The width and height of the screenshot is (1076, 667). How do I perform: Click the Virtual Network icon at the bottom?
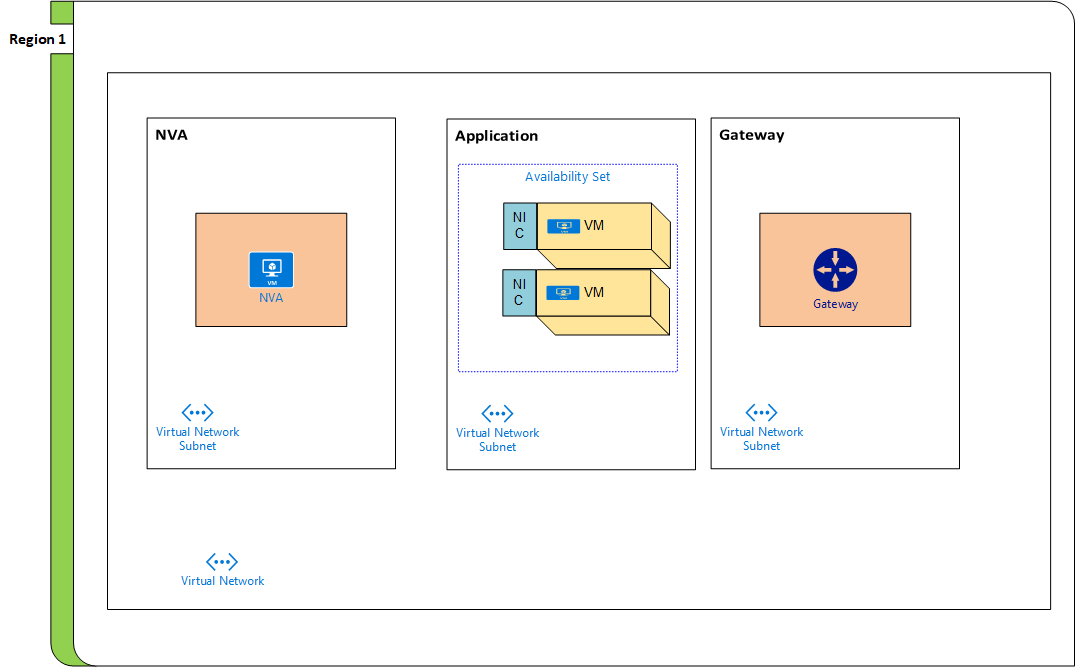(222, 561)
